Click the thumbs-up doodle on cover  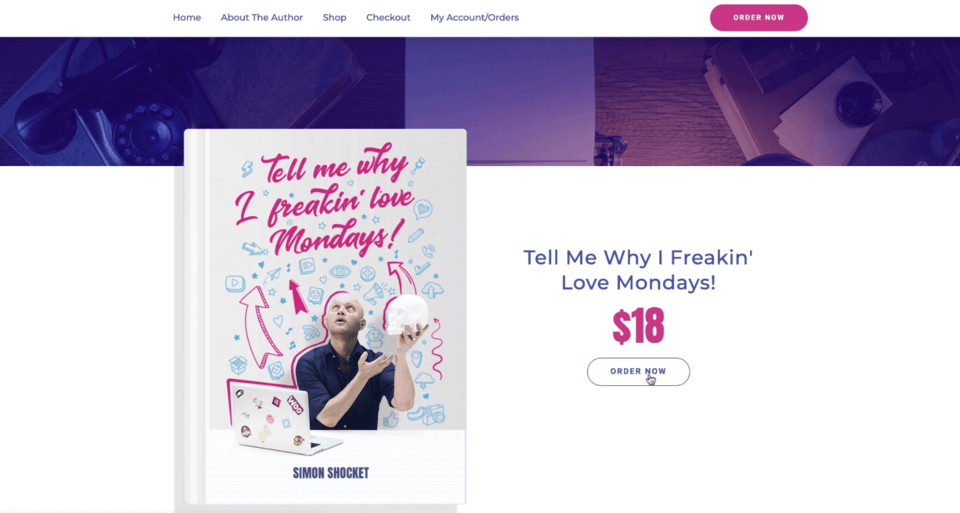point(390,420)
